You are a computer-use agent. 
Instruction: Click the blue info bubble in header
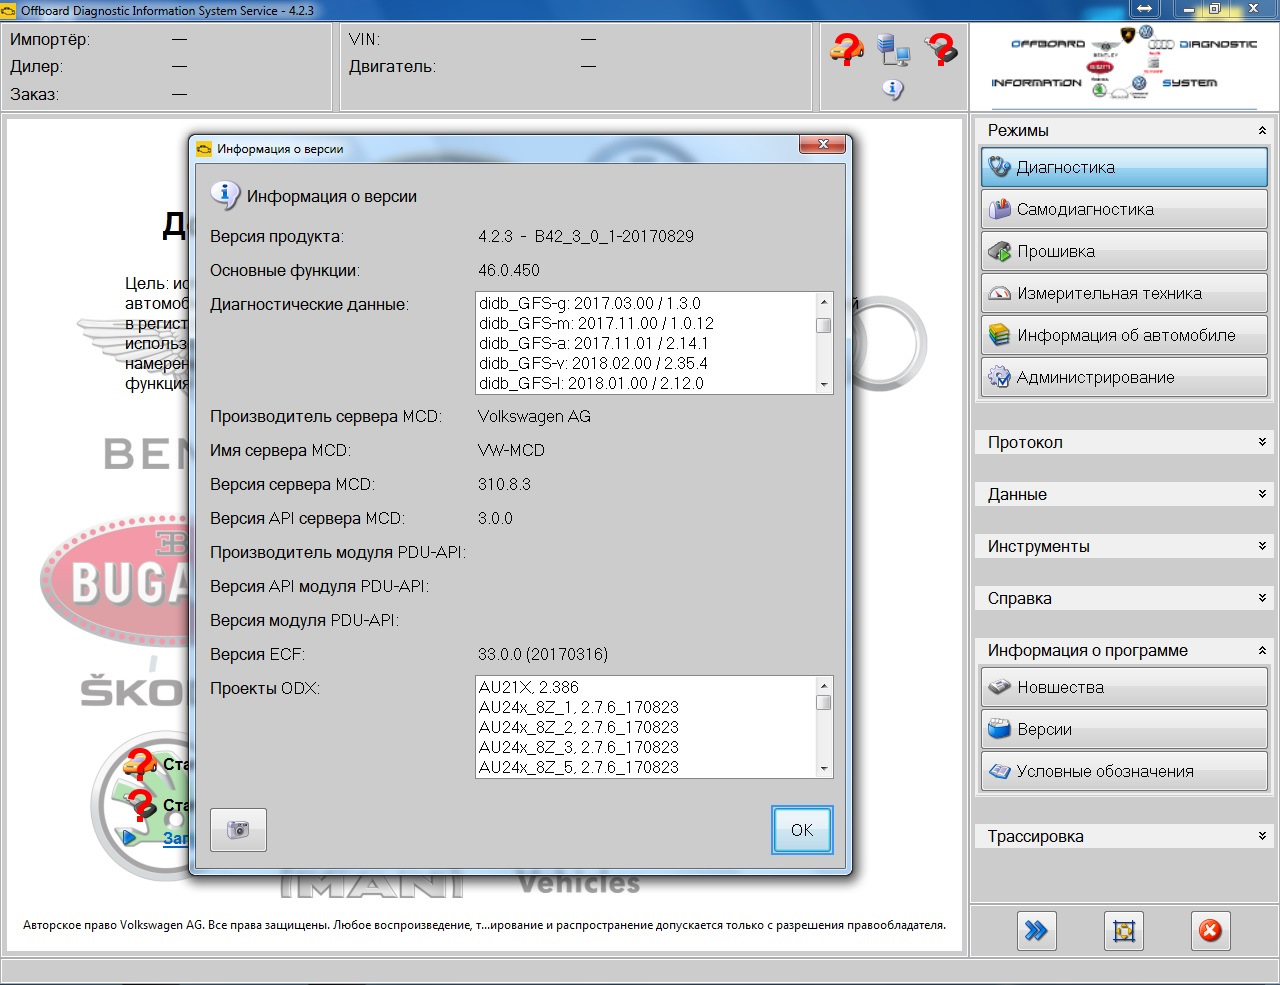[x=893, y=90]
